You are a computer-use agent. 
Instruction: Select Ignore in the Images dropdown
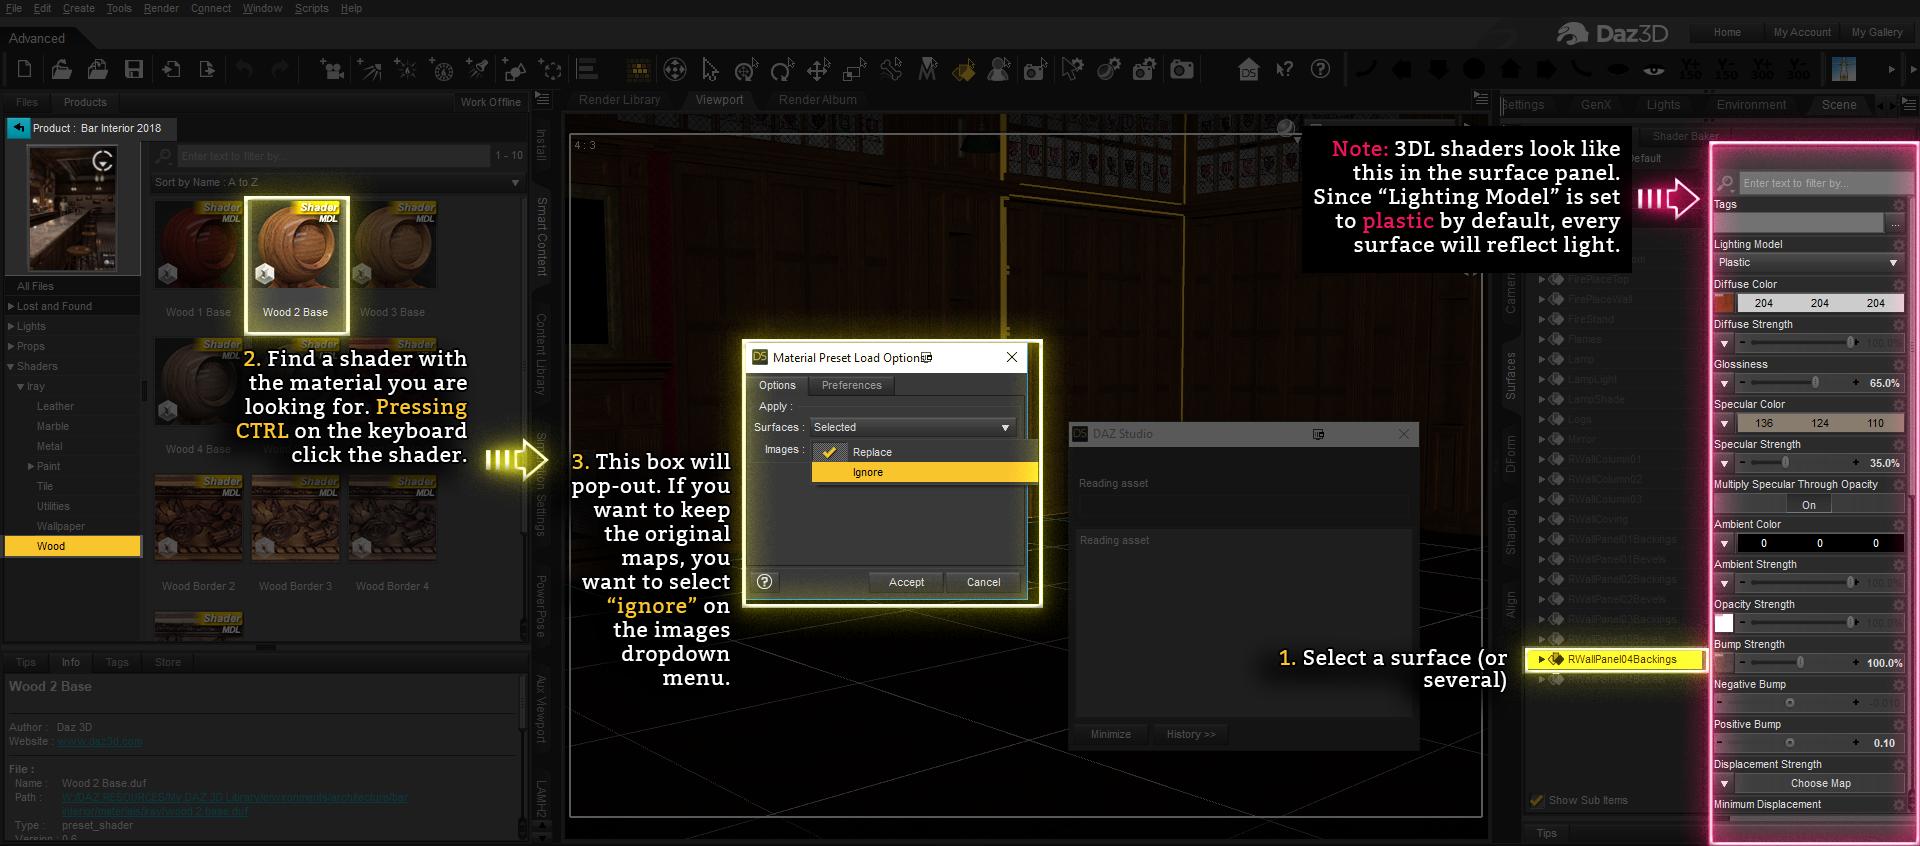tap(925, 472)
